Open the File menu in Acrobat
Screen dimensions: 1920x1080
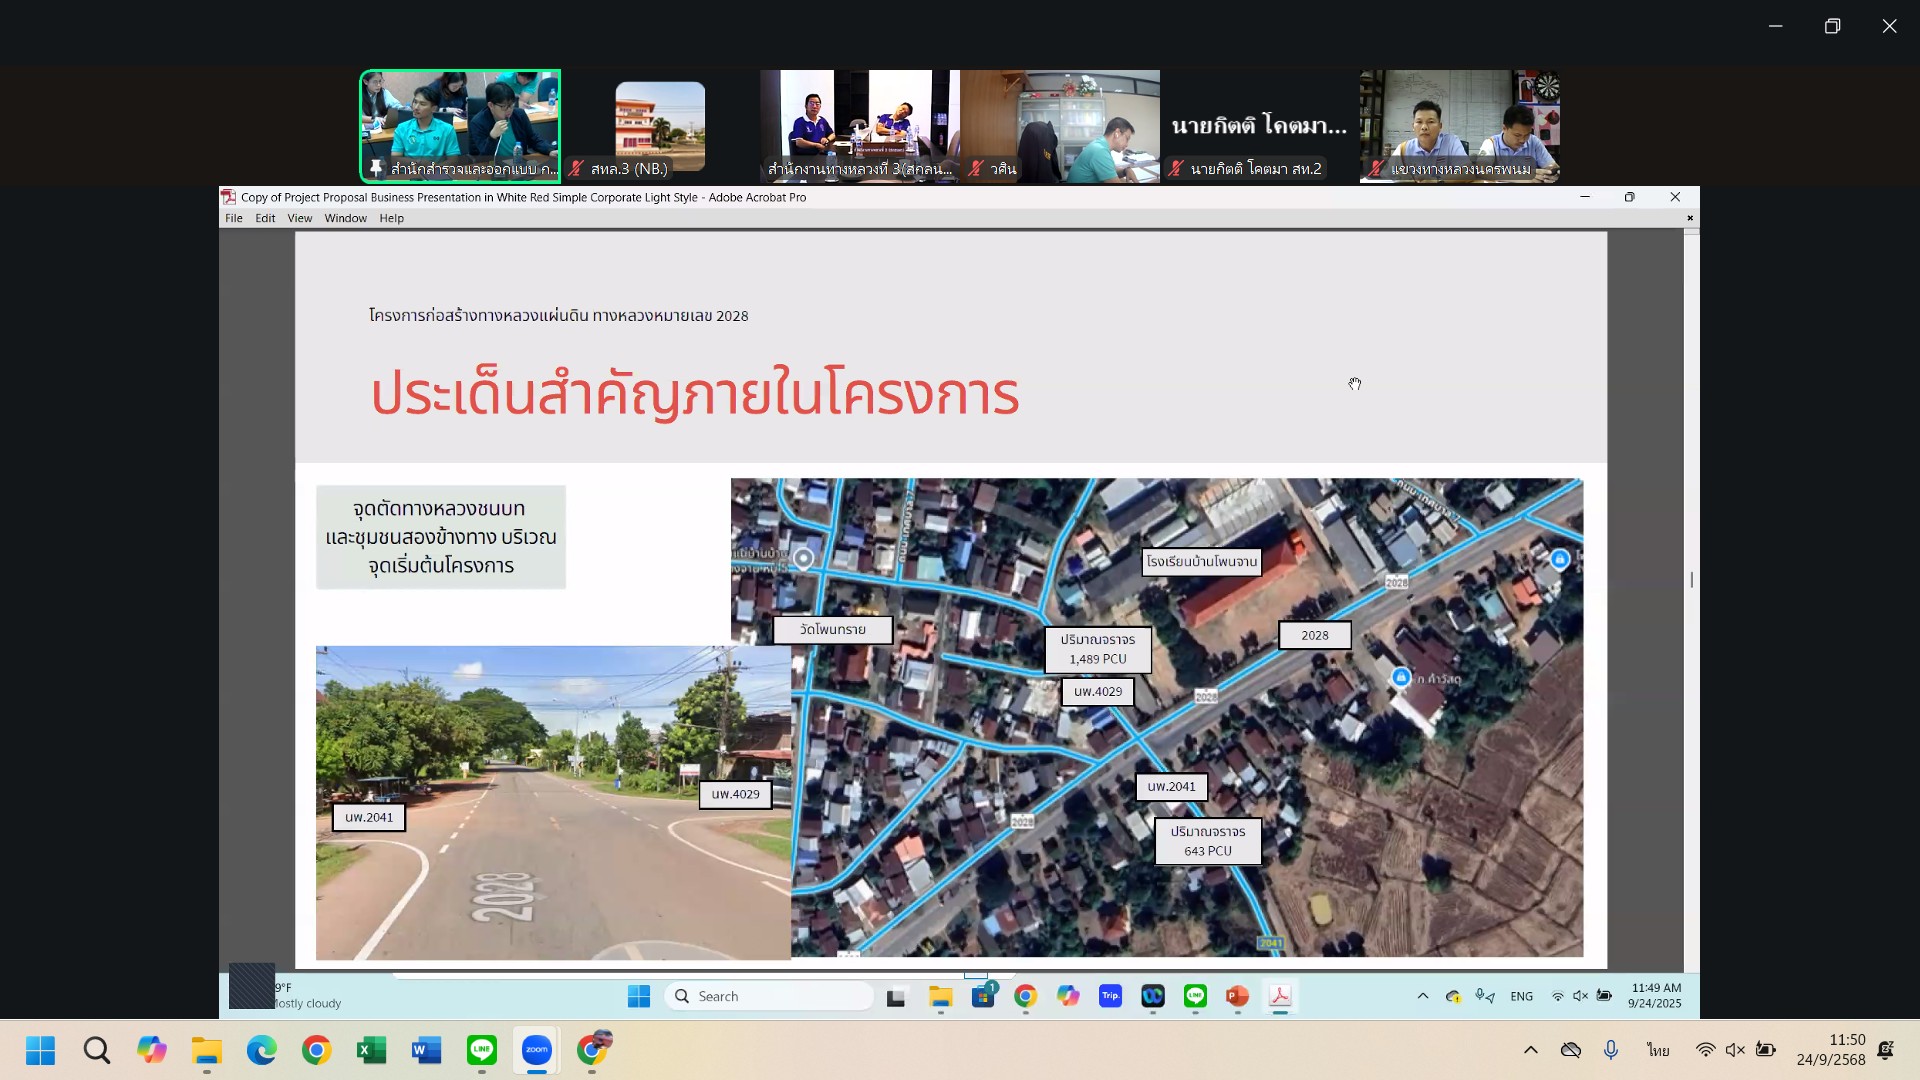coord(233,218)
